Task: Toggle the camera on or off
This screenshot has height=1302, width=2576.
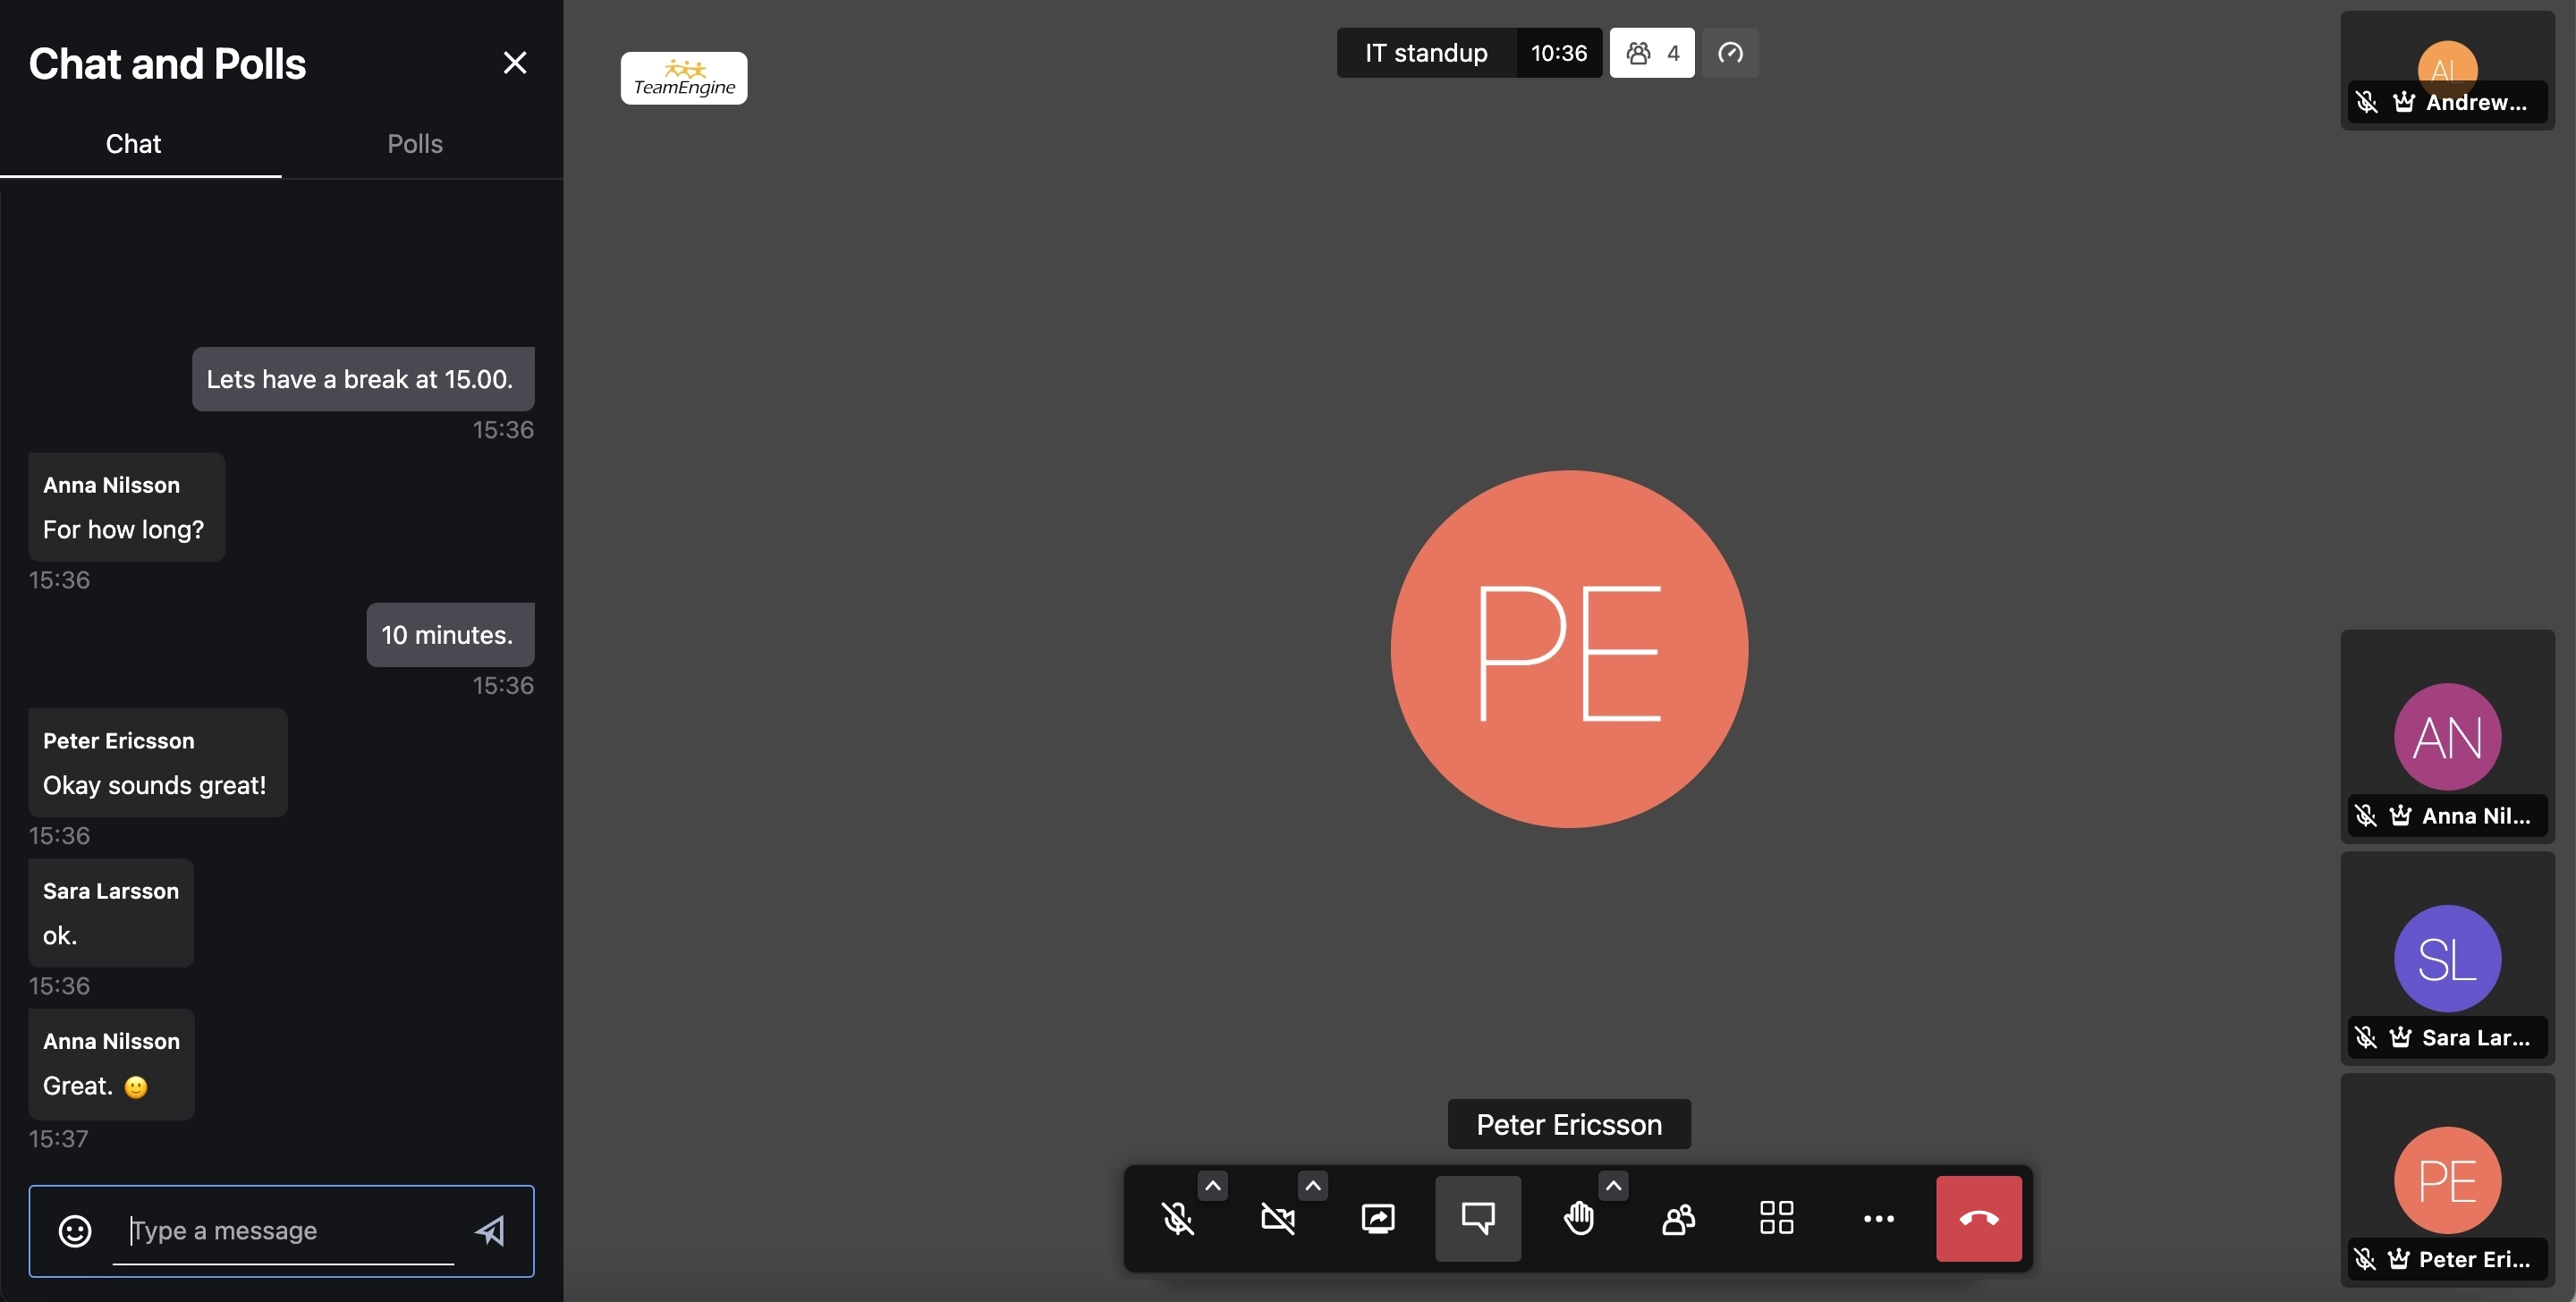Action: (x=1277, y=1218)
